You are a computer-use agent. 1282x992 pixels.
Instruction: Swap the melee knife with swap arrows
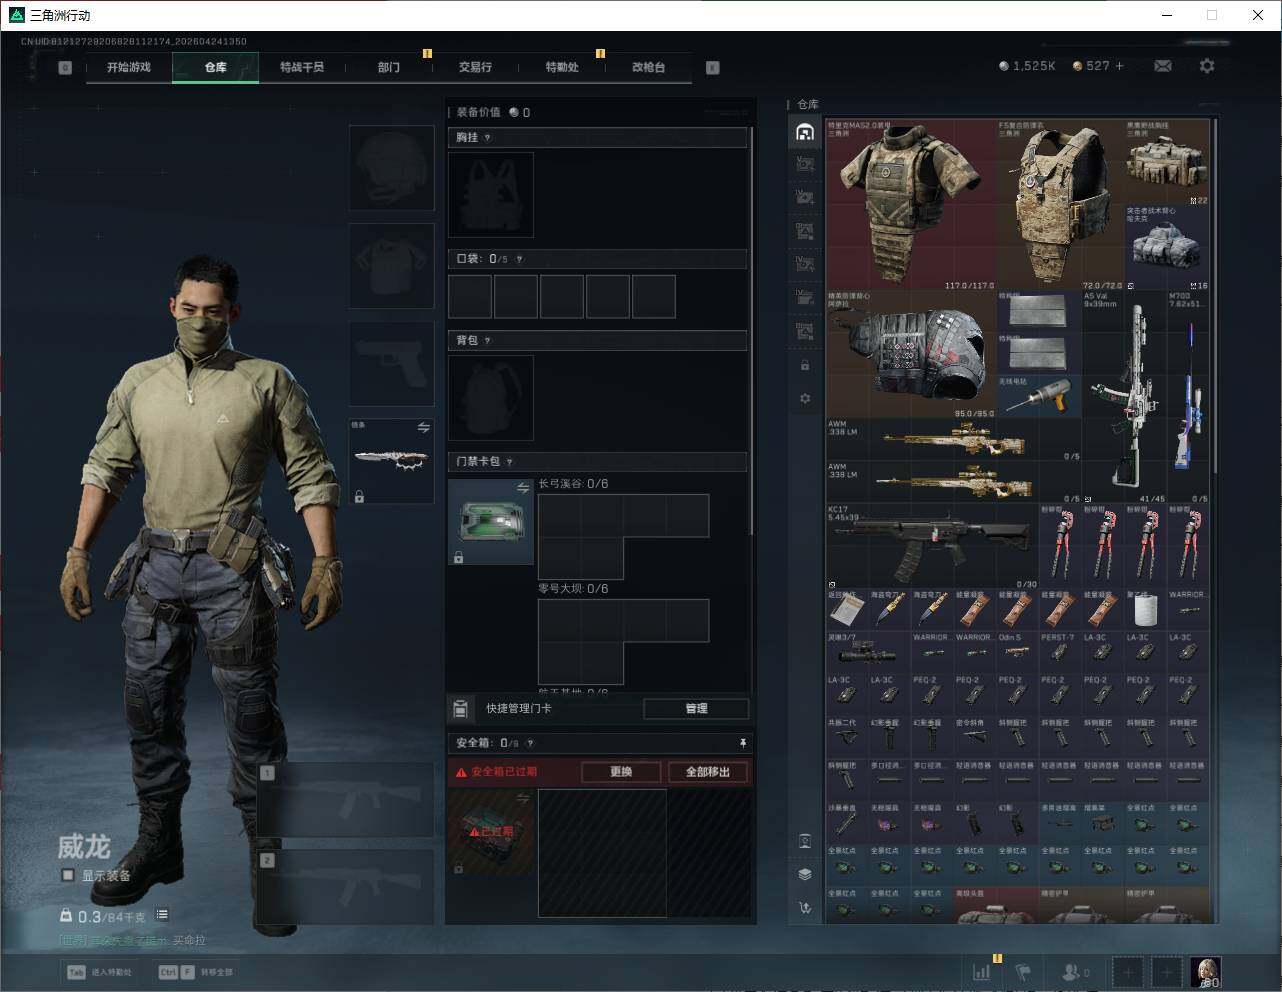pyautogui.click(x=423, y=428)
